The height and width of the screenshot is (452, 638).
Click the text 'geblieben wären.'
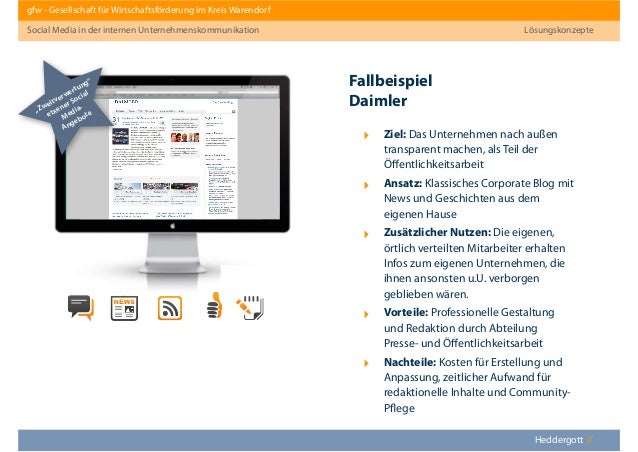[x=426, y=294]
